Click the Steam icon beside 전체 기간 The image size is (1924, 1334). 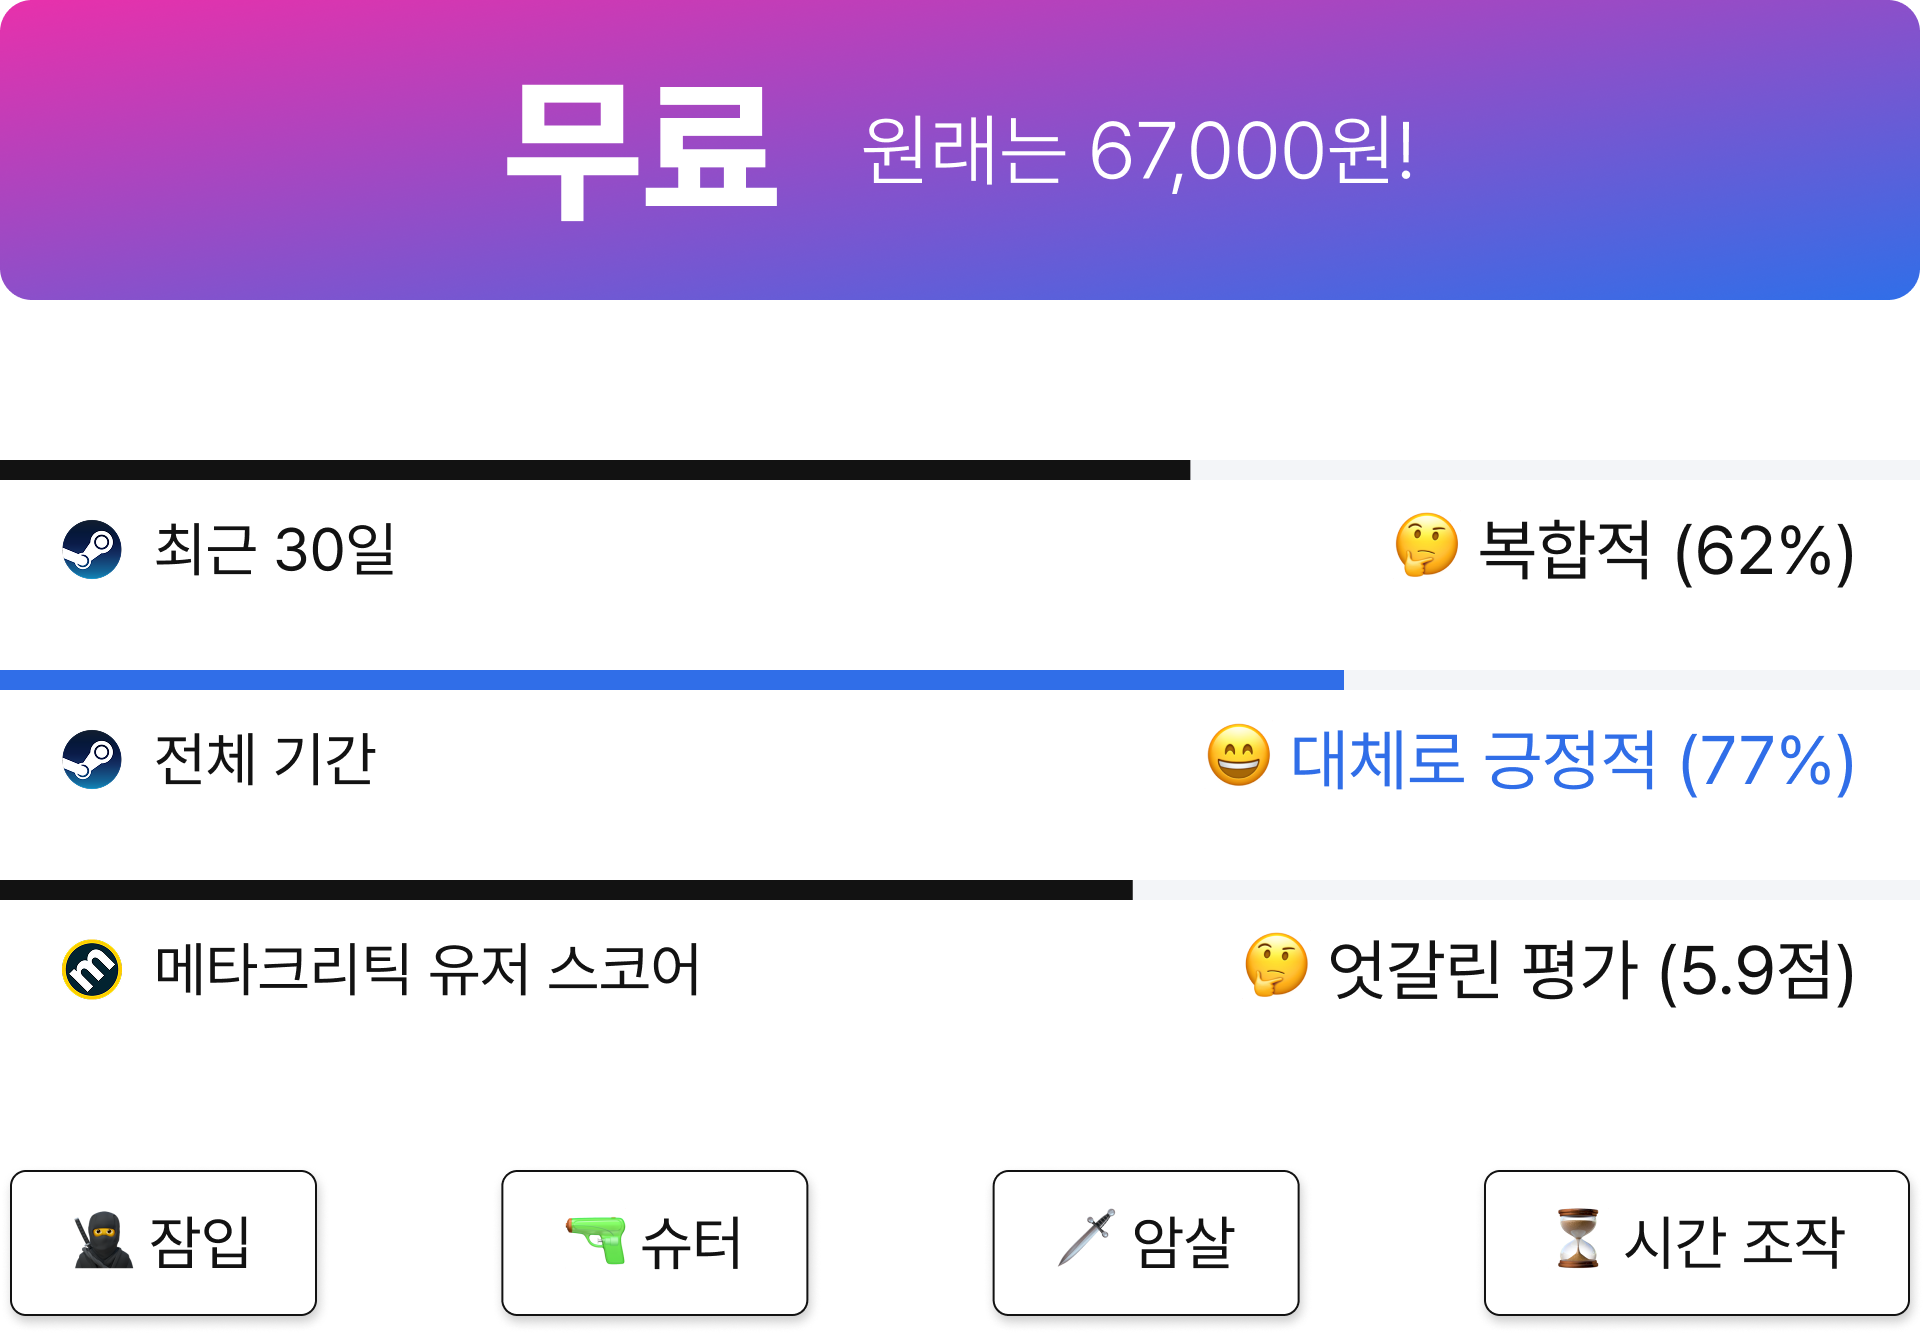[92, 759]
